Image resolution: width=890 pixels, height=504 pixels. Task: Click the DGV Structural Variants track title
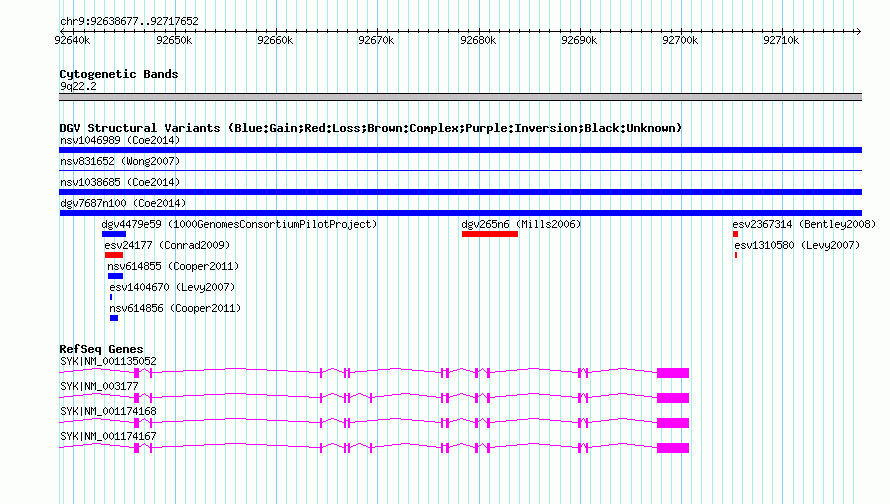[x=371, y=128]
